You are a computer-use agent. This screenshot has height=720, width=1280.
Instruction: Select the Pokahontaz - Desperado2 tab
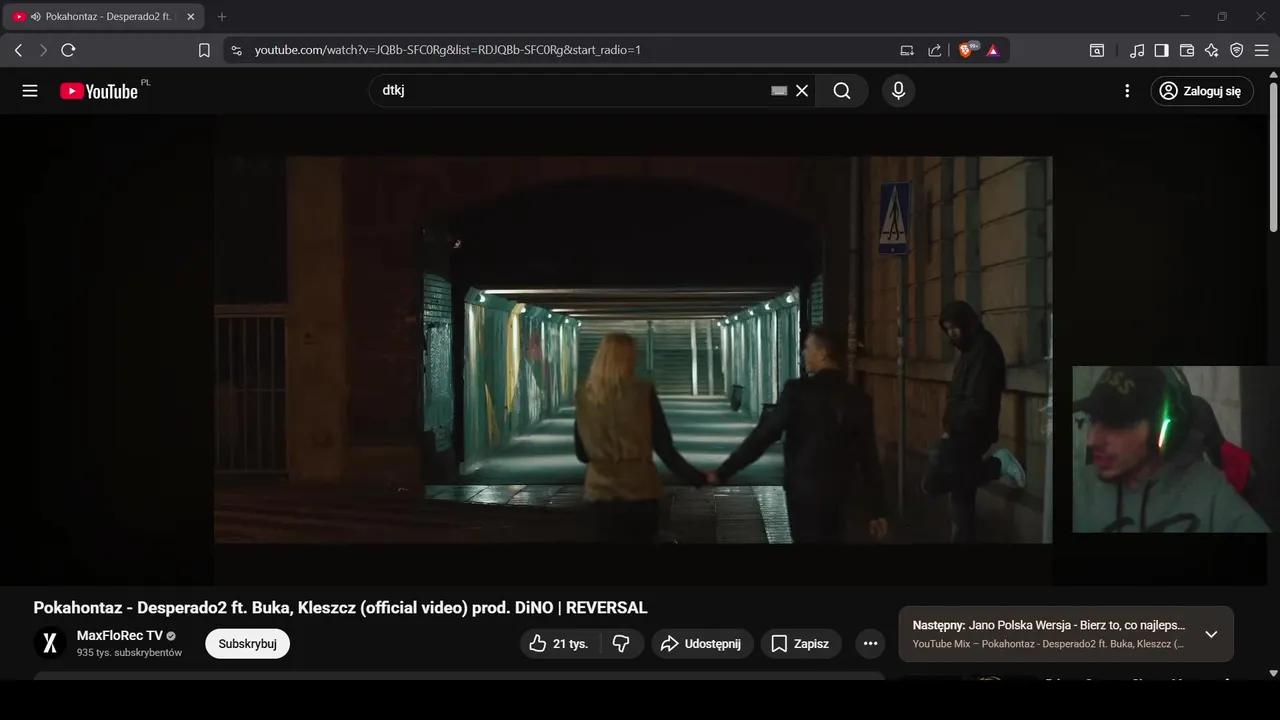[105, 17]
